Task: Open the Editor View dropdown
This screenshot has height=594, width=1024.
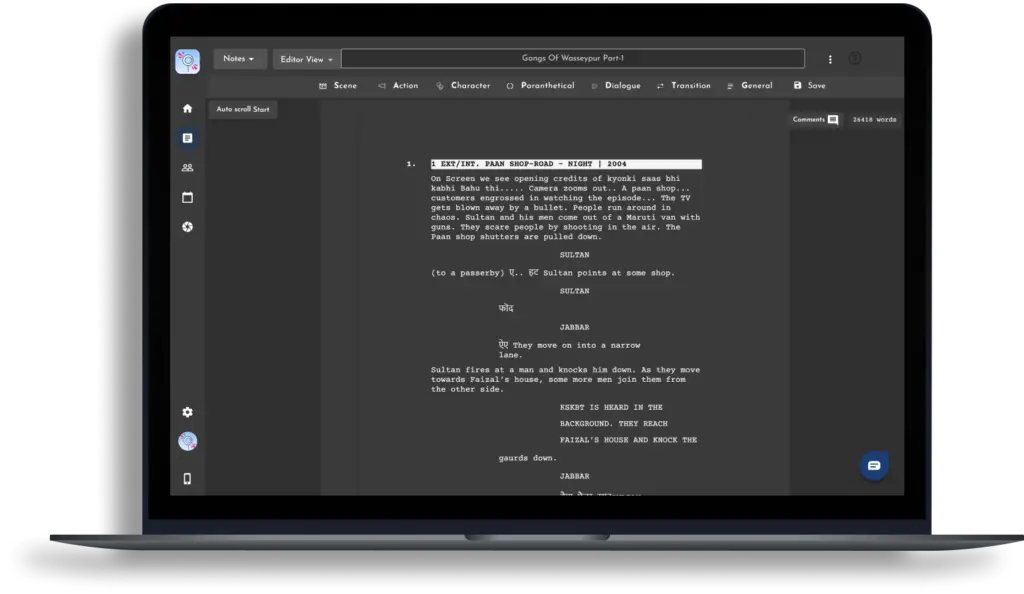Action: click(306, 59)
